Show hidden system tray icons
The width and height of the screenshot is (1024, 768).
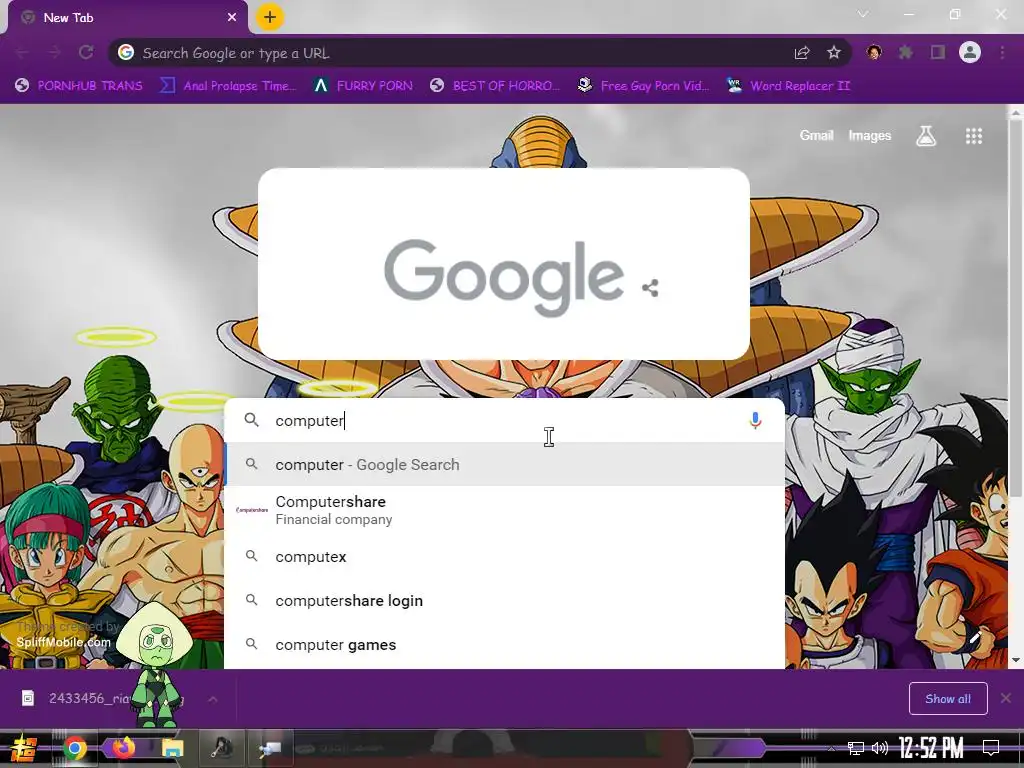click(x=831, y=748)
